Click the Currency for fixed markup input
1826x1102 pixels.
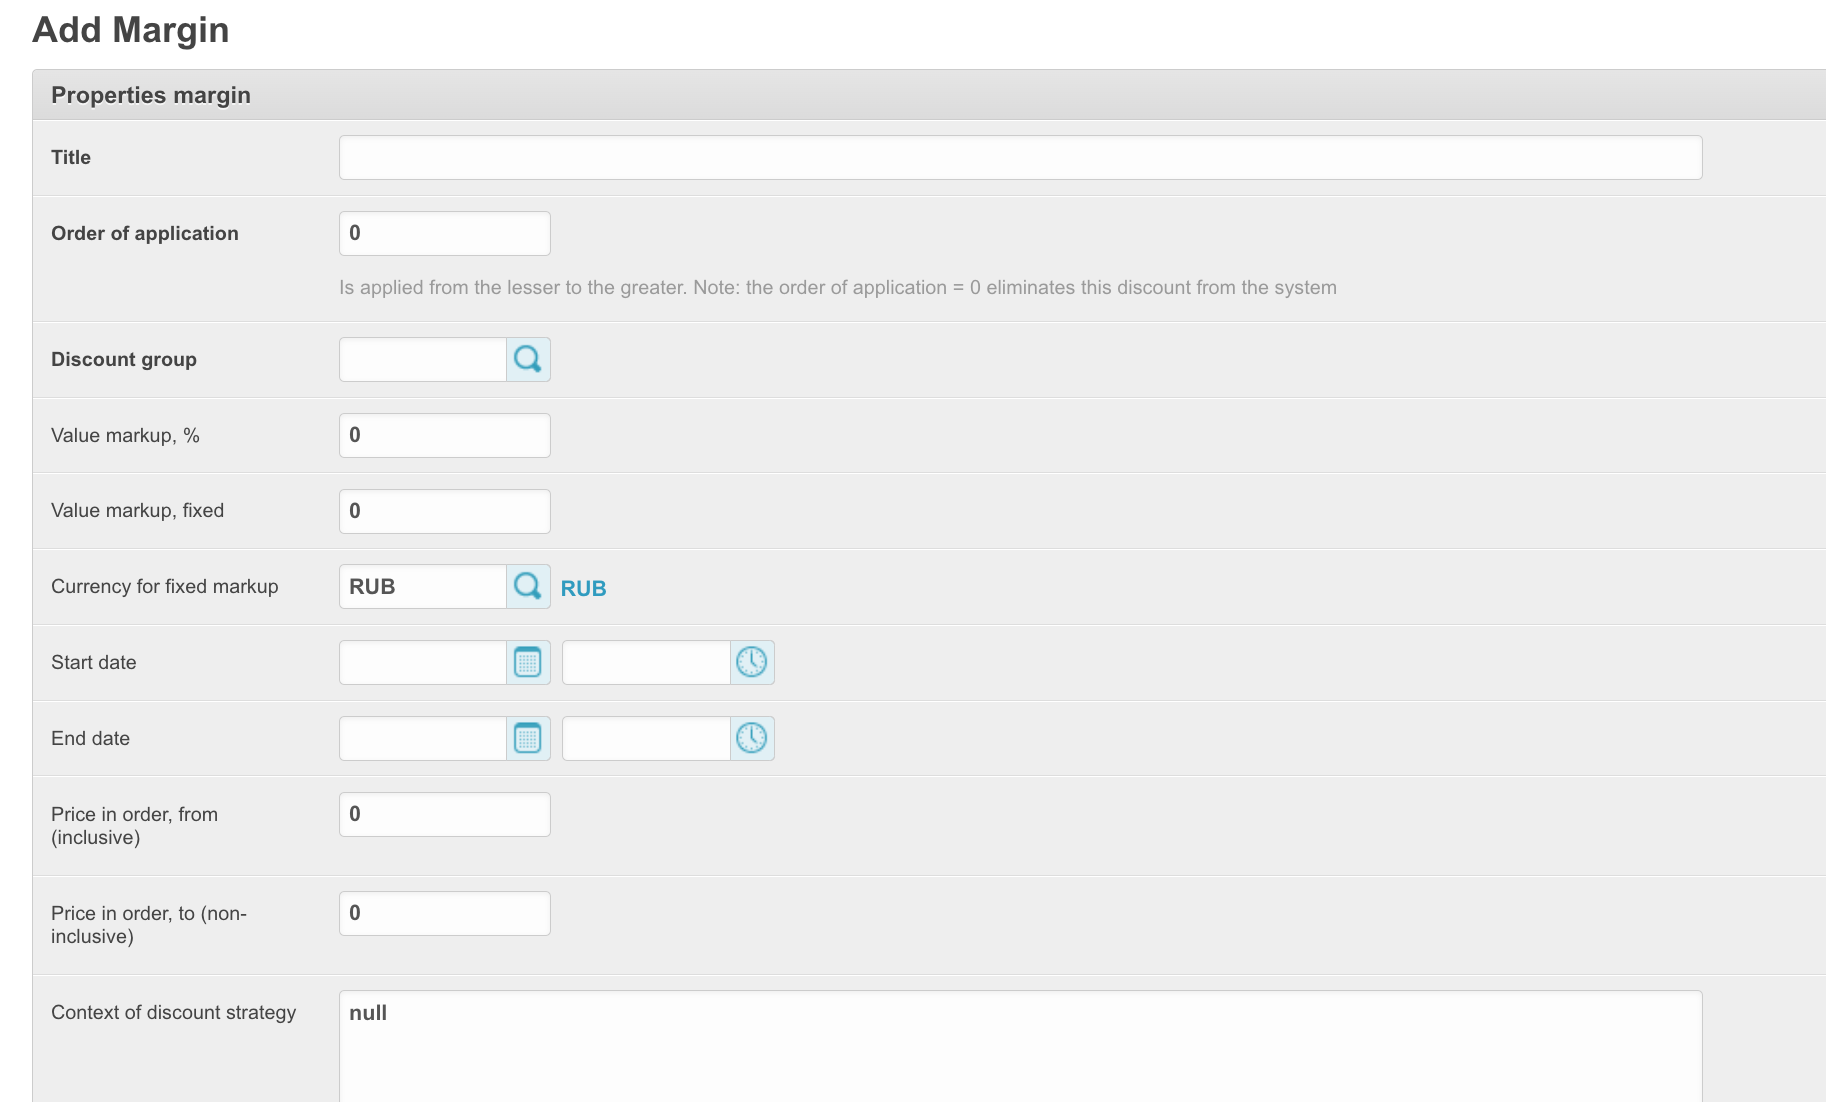tap(423, 586)
